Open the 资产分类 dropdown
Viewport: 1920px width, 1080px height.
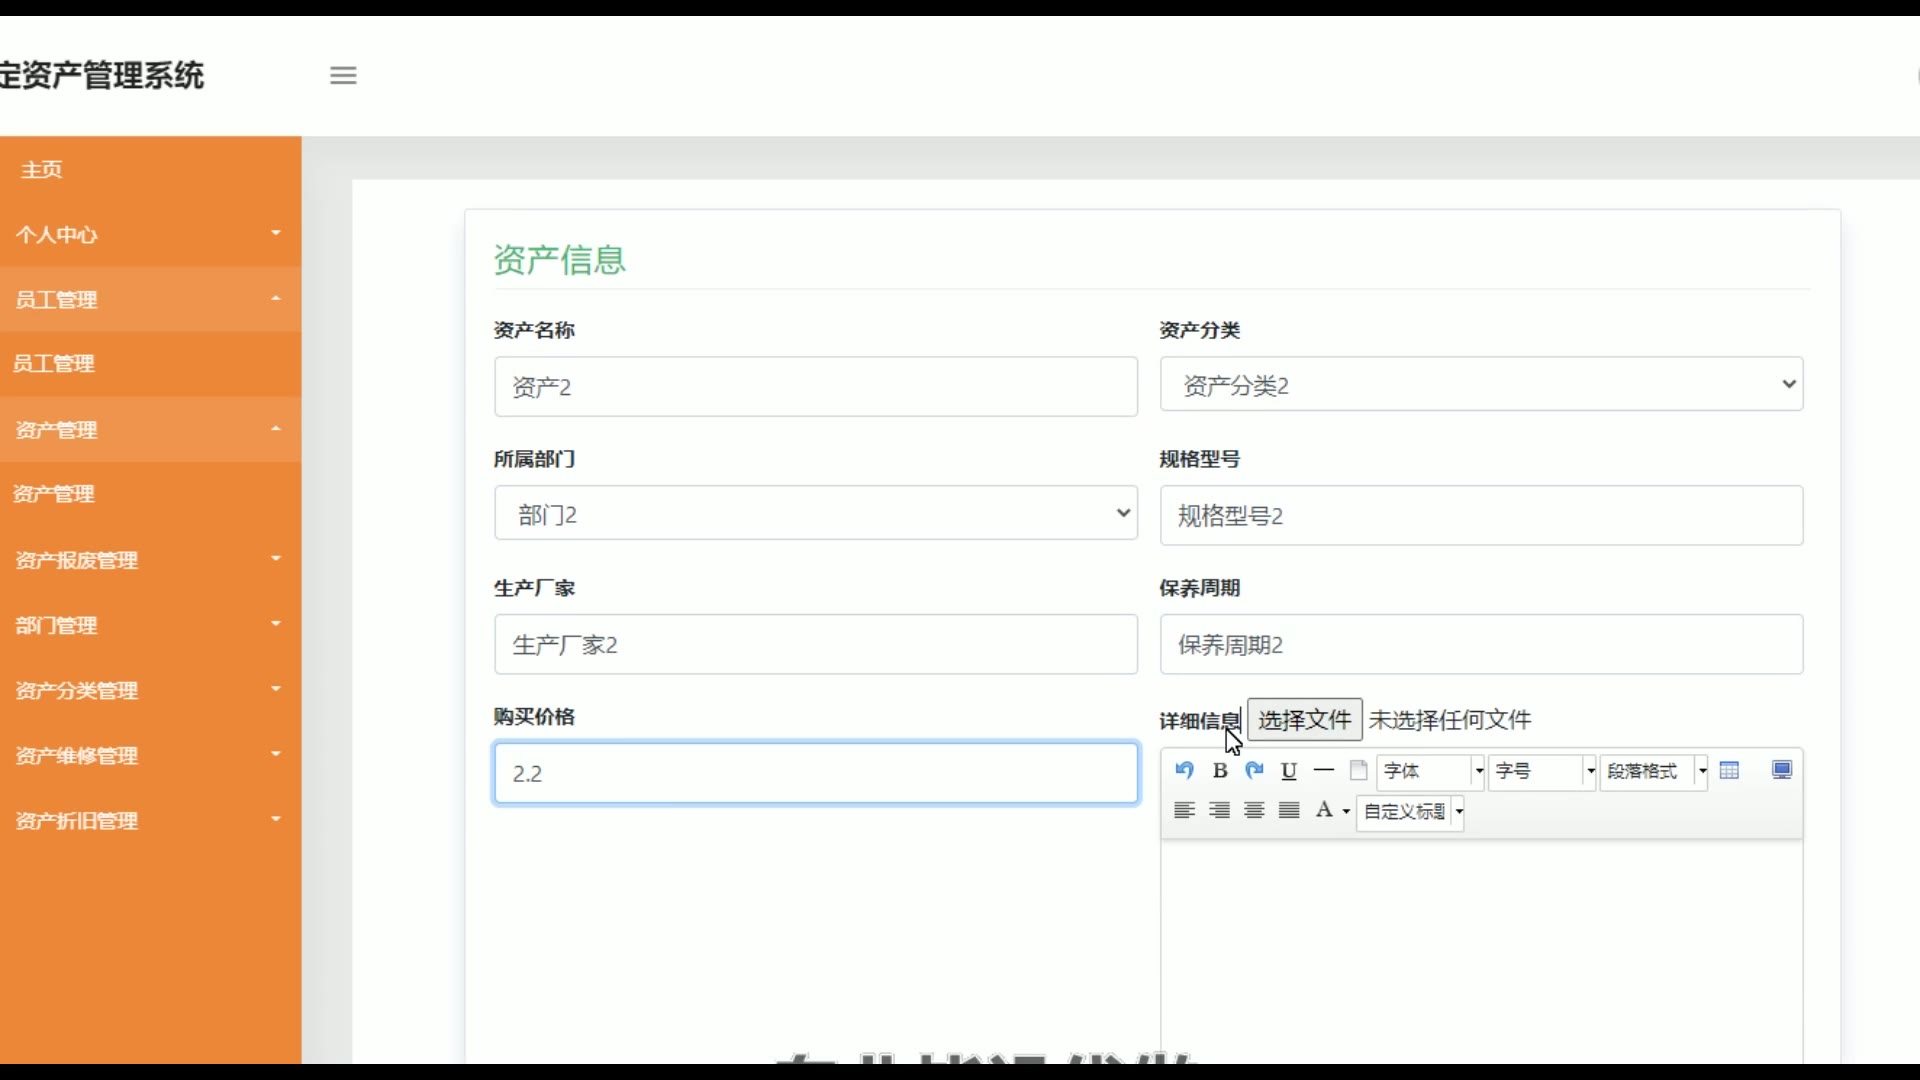1481,385
